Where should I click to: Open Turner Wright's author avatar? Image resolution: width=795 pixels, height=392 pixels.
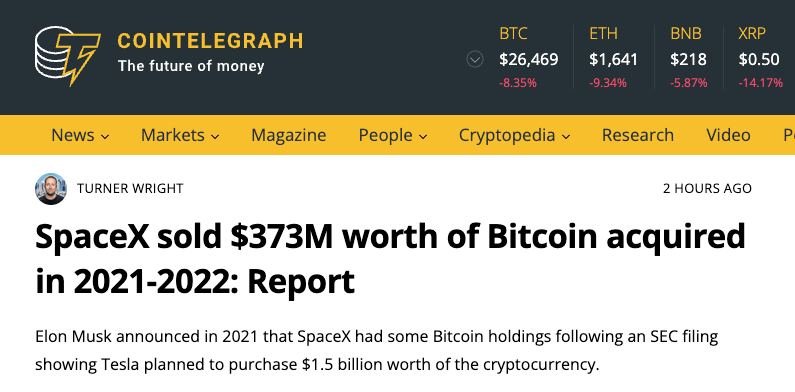point(51,189)
